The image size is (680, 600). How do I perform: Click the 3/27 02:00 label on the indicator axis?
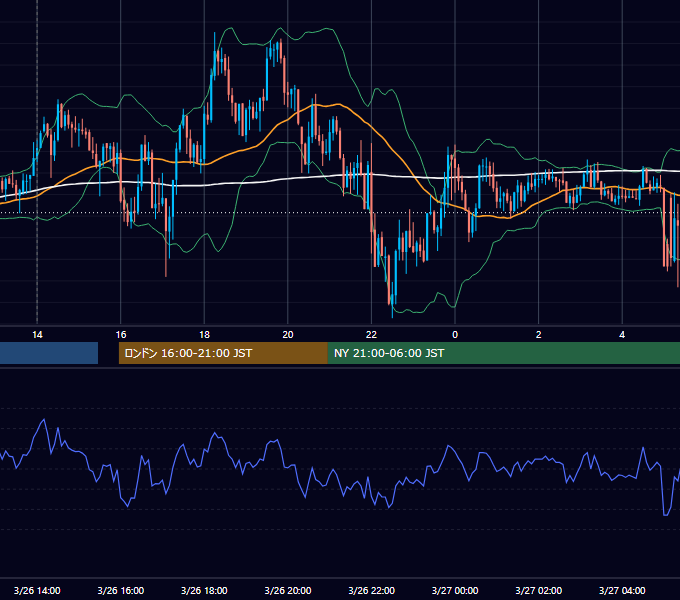539,590
